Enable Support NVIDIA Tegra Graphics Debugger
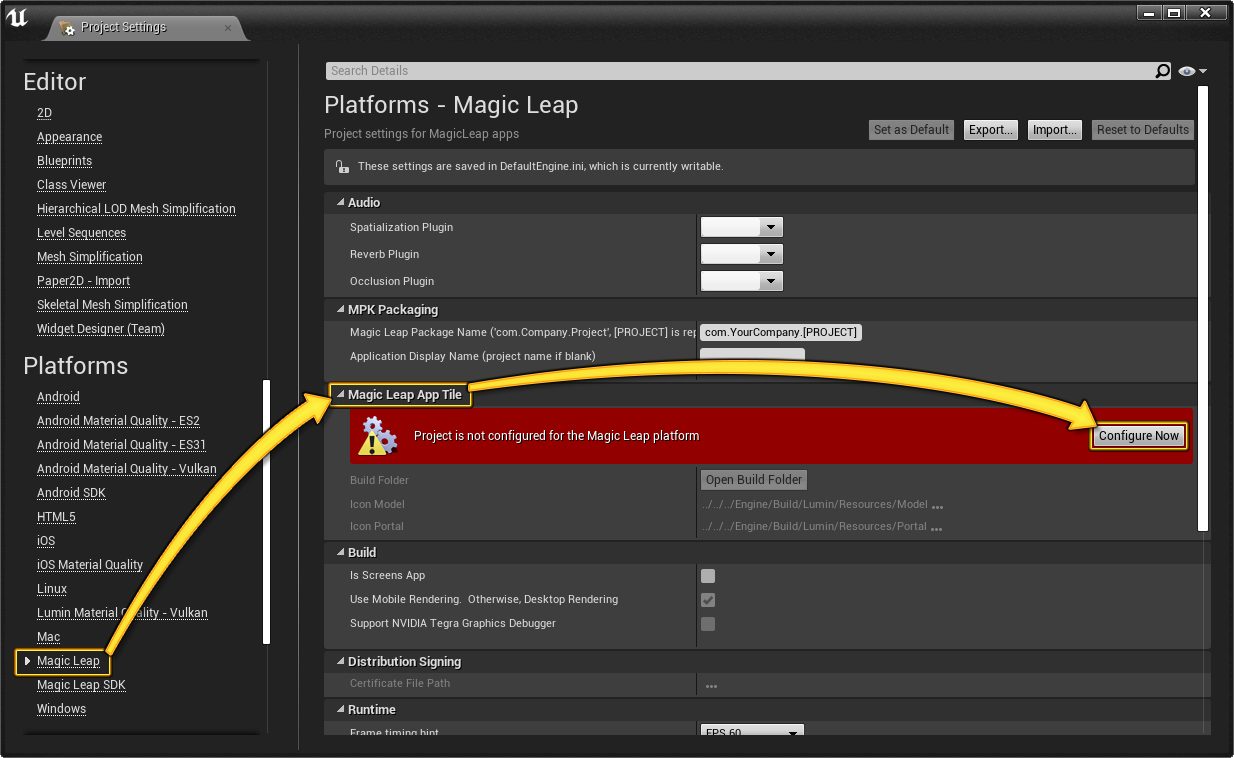 (x=708, y=624)
